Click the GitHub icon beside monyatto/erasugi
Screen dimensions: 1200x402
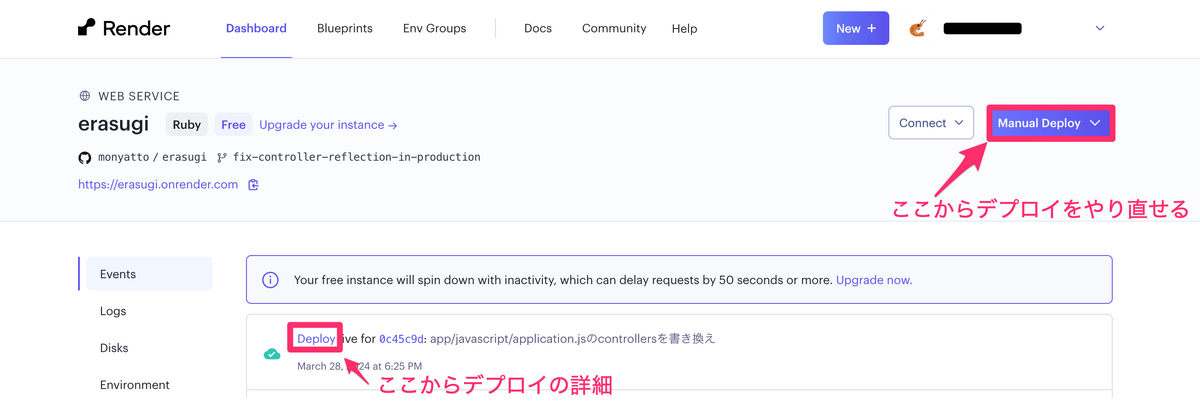pyautogui.click(x=85, y=157)
